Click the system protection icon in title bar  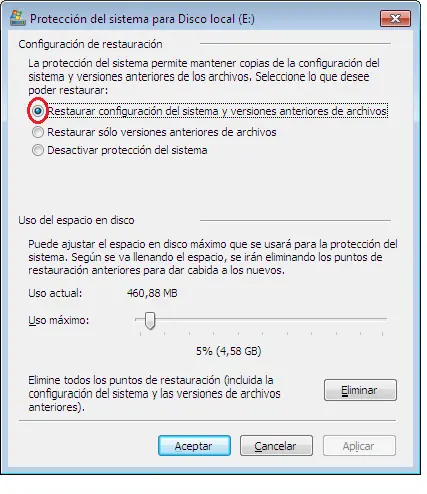[x=18, y=18]
